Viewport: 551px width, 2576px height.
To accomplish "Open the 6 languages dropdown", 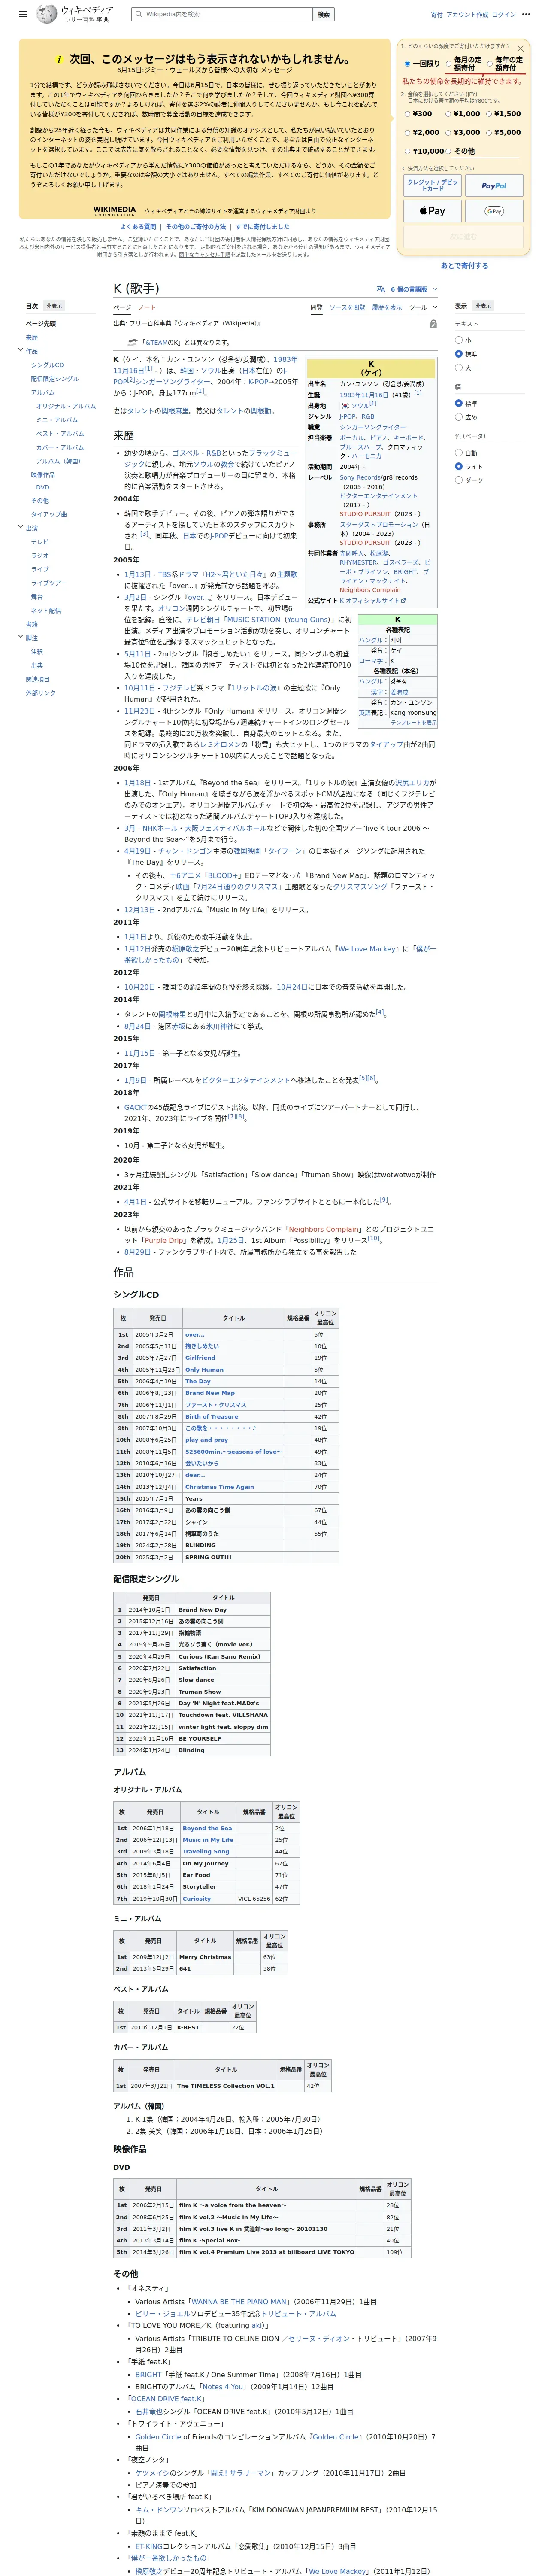I will coord(406,289).
